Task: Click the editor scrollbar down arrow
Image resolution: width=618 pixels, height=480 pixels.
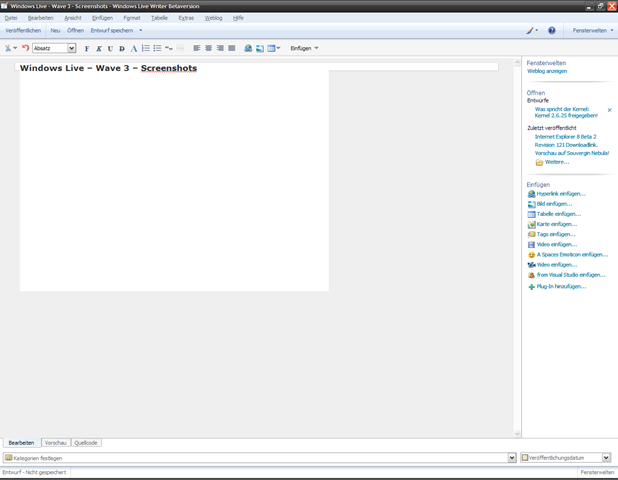Action: 517,434
